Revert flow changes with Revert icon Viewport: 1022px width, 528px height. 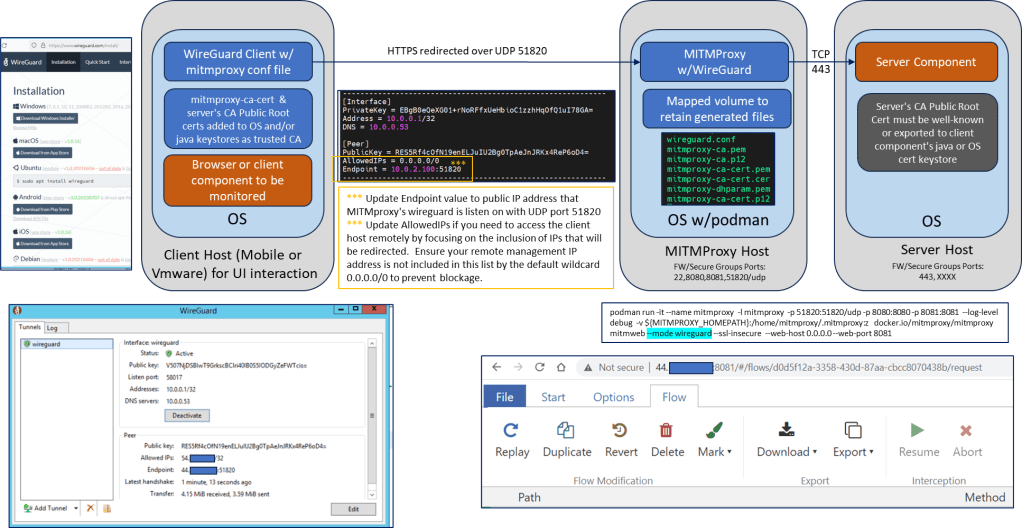[621, 430]
